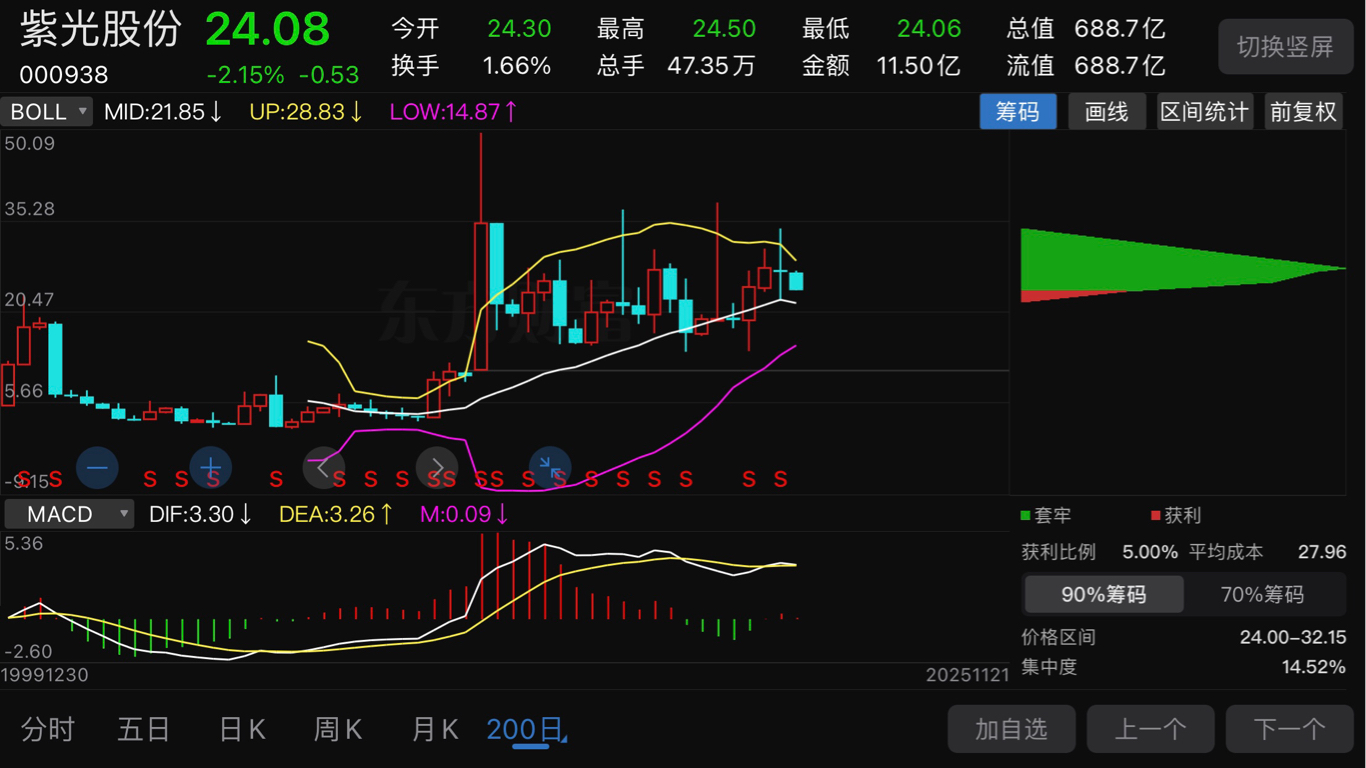Click the MACD axis label 5.36
1366x768 pixels.
tap(23, 544)
